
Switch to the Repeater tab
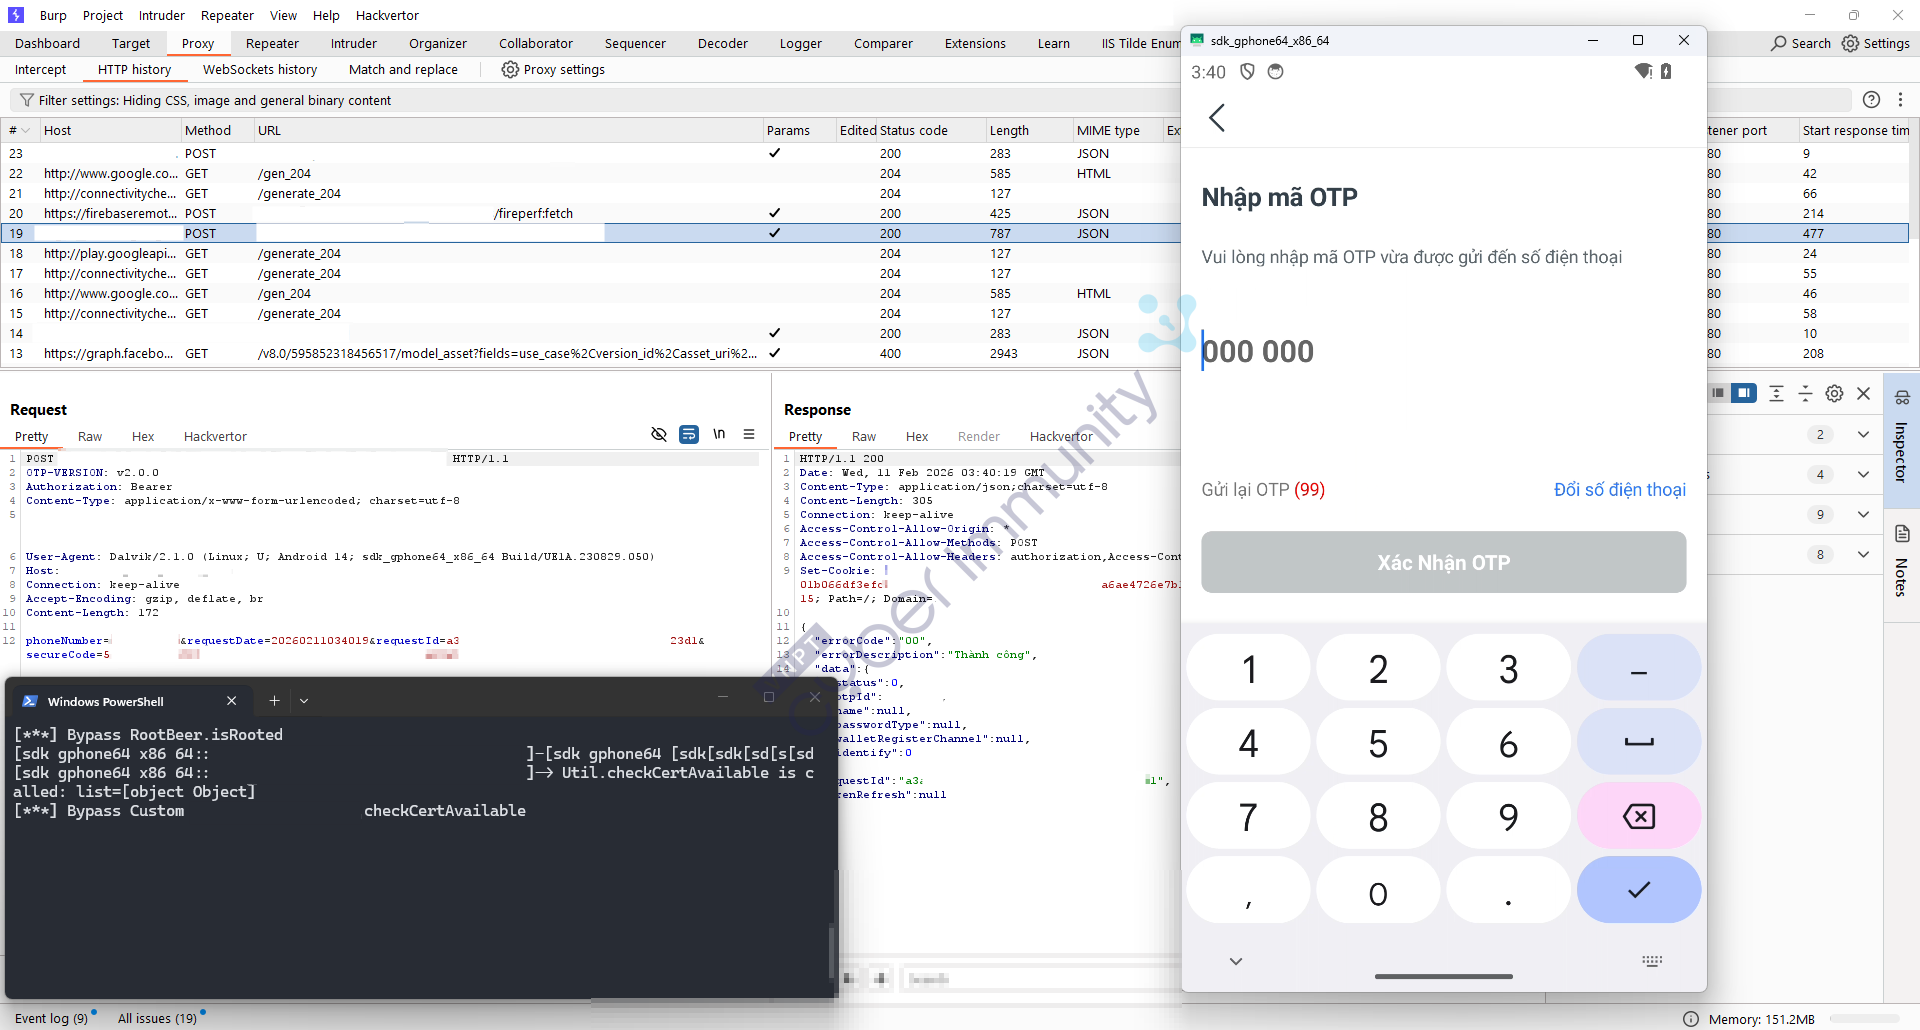click(272, 44)
